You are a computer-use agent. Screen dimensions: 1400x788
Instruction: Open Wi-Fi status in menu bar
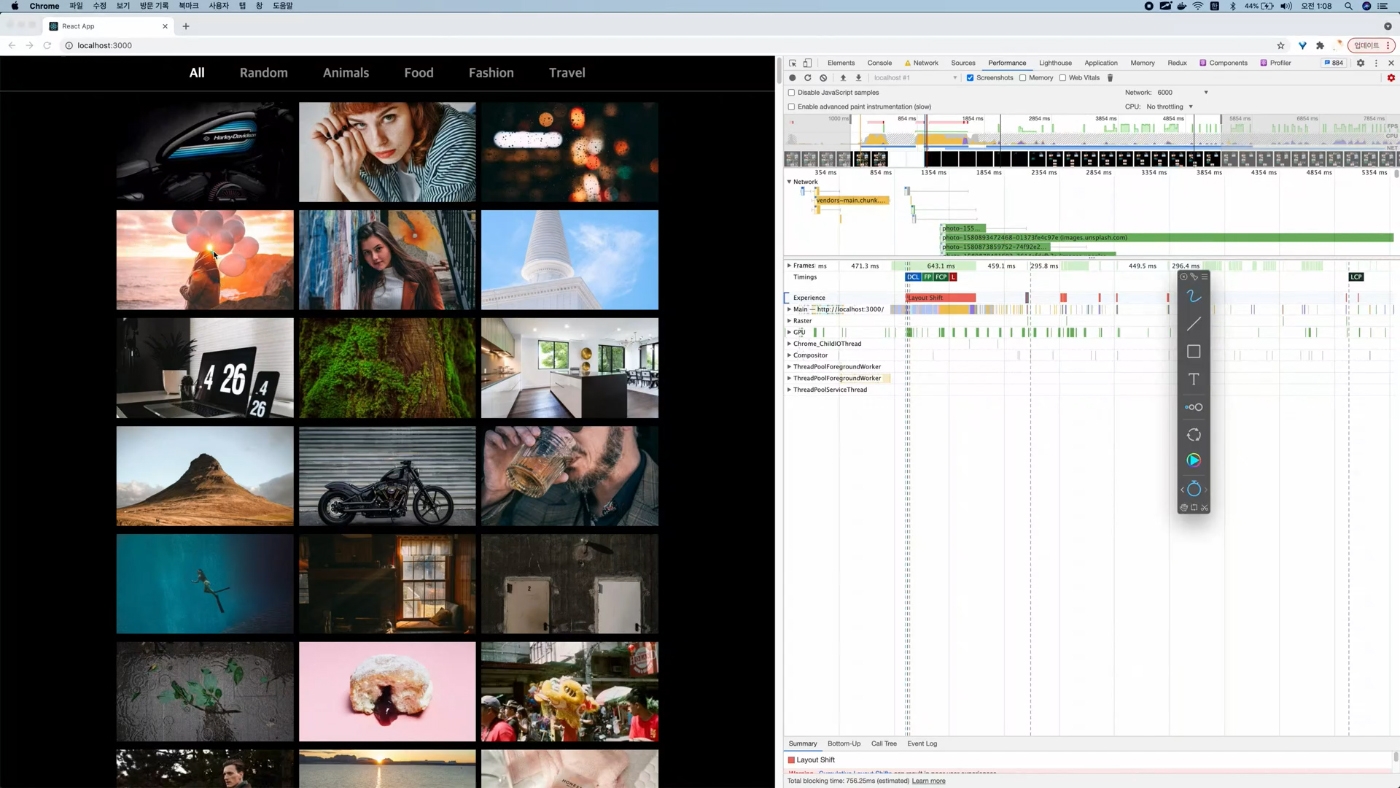[x=1198, y=6]
